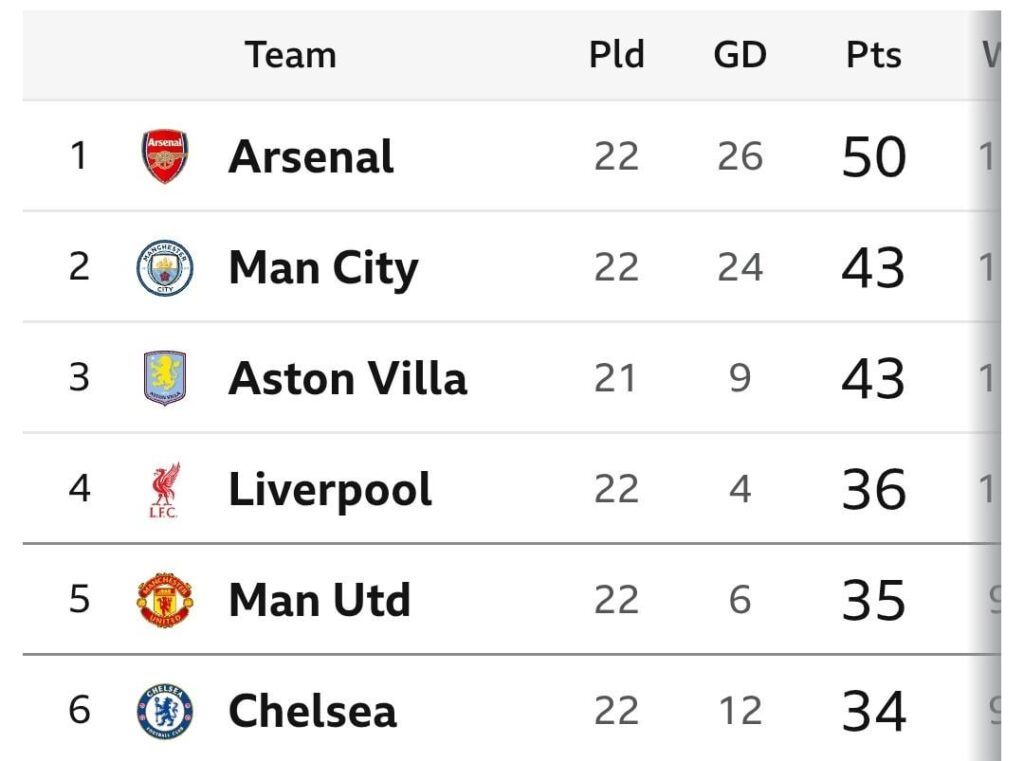
Task: Click the Arsenal club crest
Action: pyautogui.click(x=165, y=157)
